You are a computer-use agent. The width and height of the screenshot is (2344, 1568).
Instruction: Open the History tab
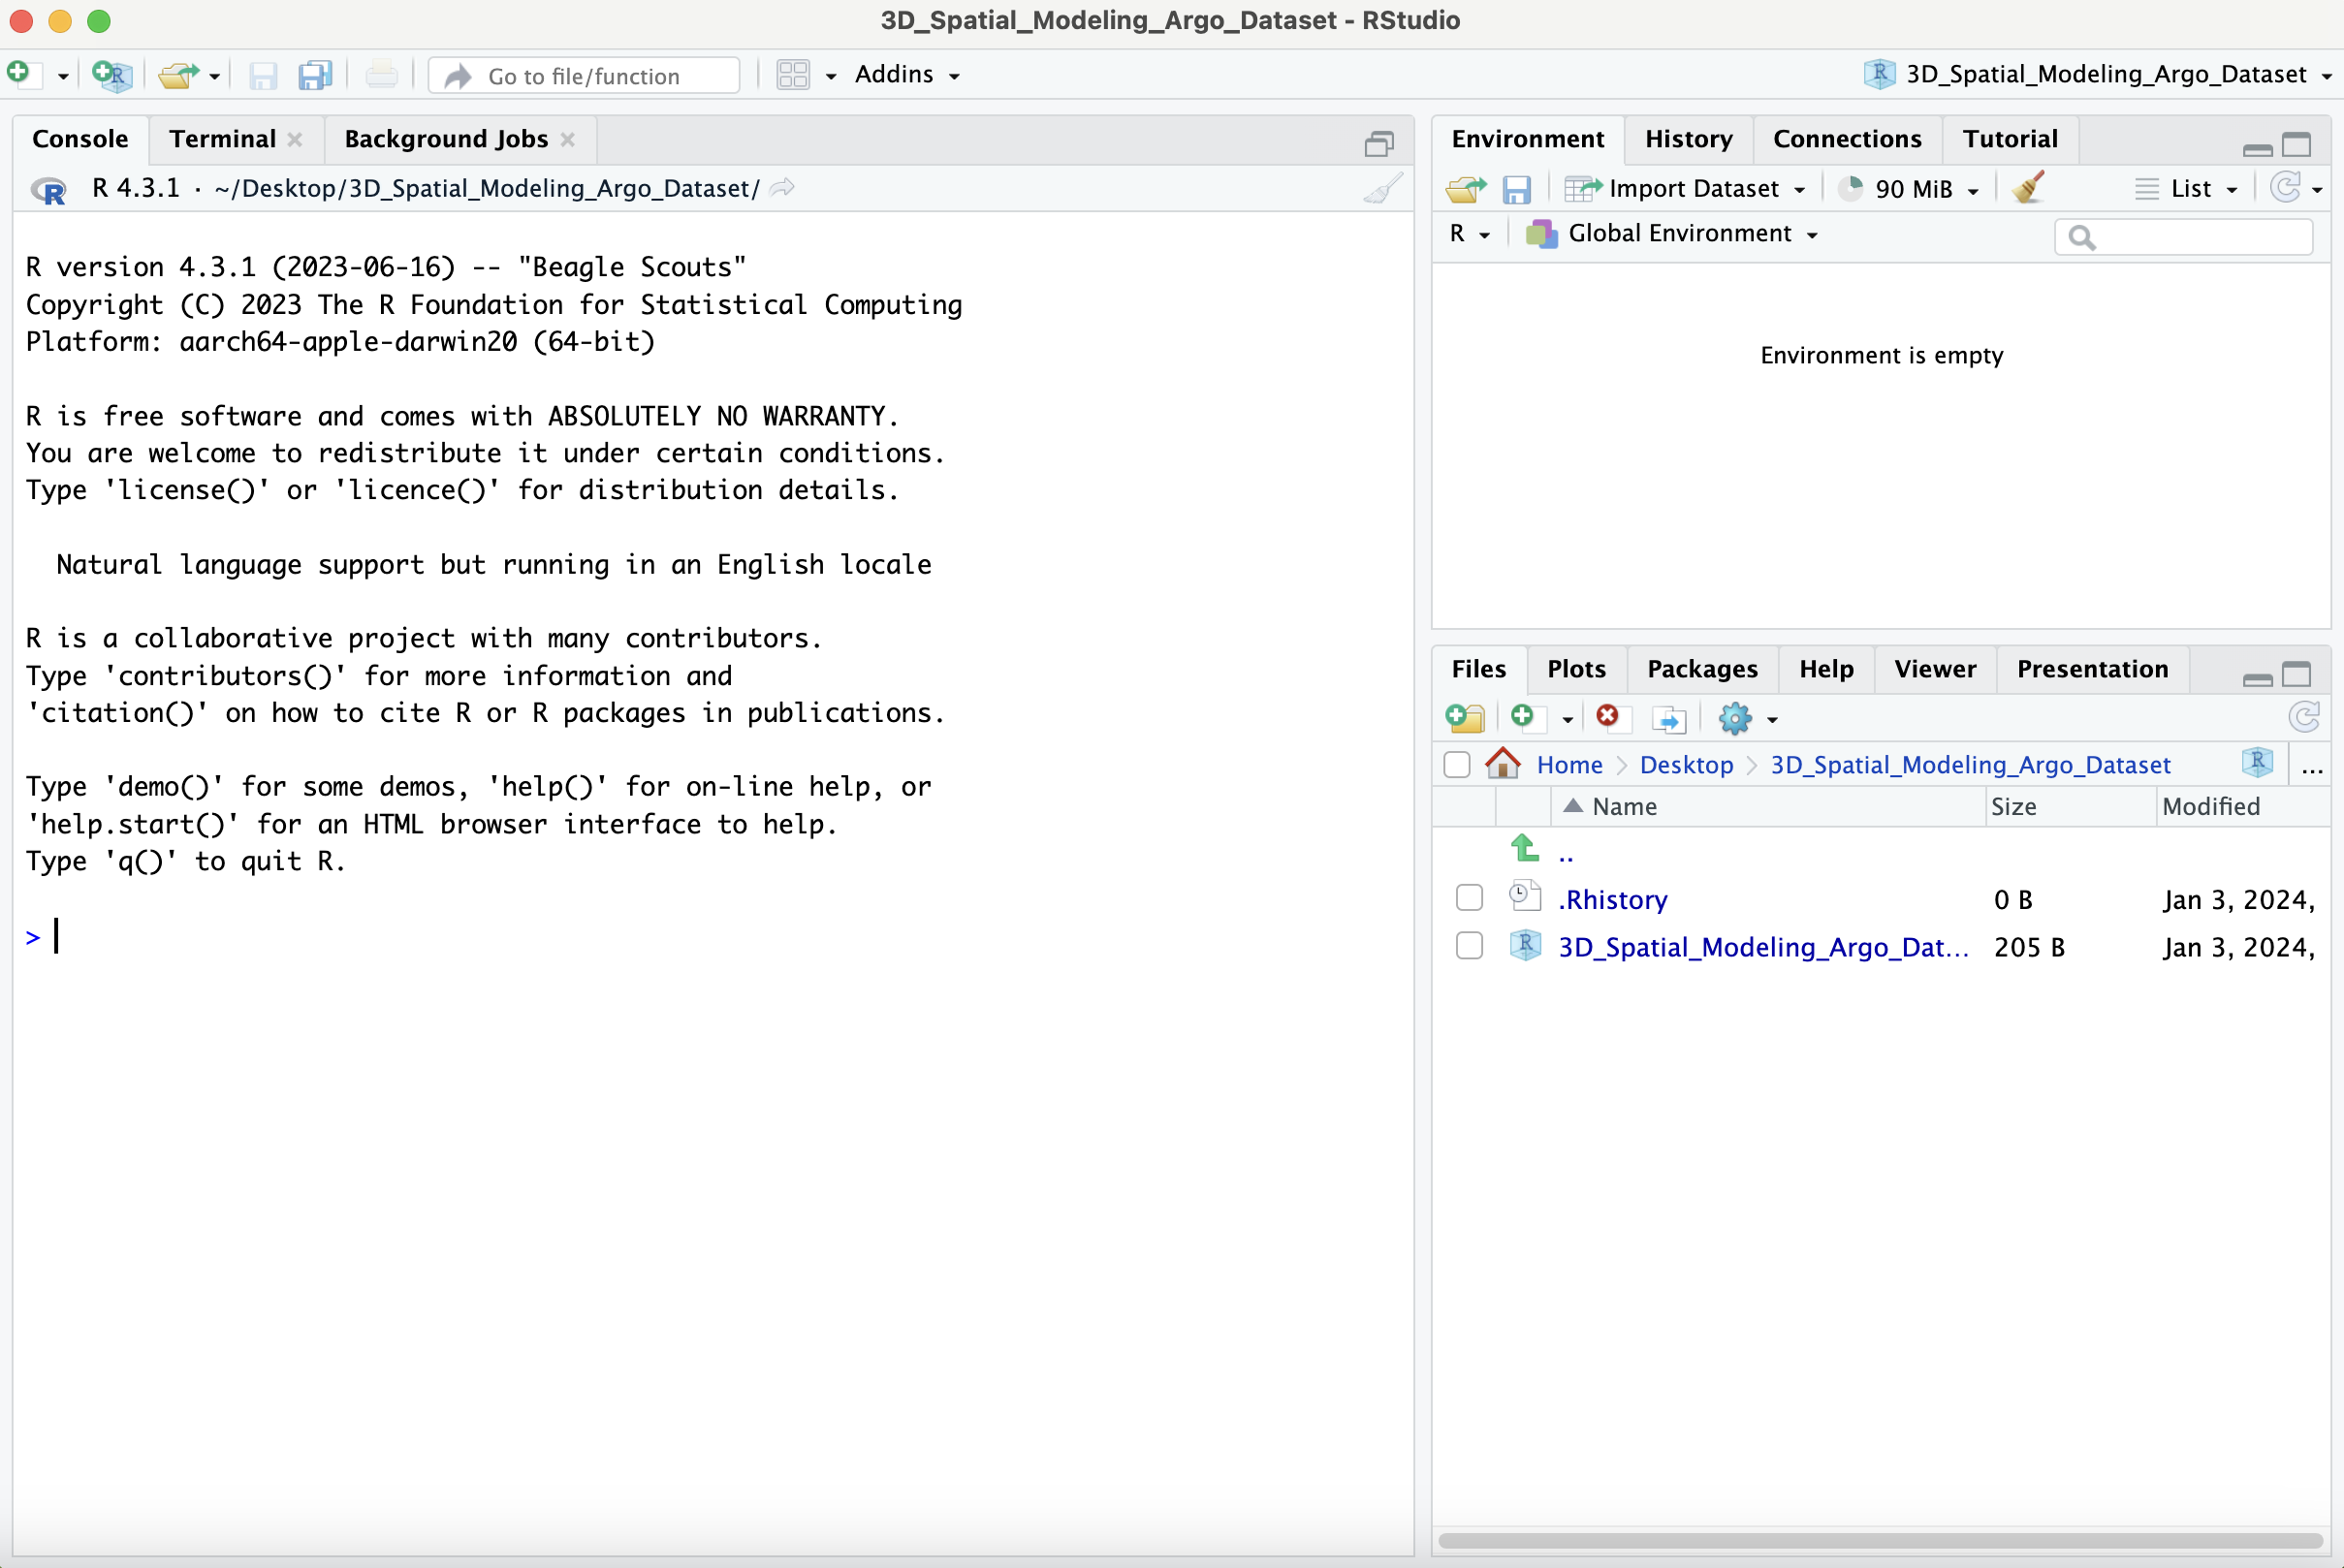(x=1688, y=139)
